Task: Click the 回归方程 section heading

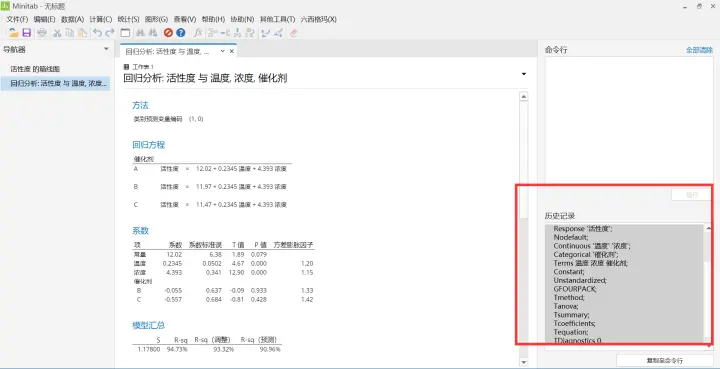Action: coord(148,145)
